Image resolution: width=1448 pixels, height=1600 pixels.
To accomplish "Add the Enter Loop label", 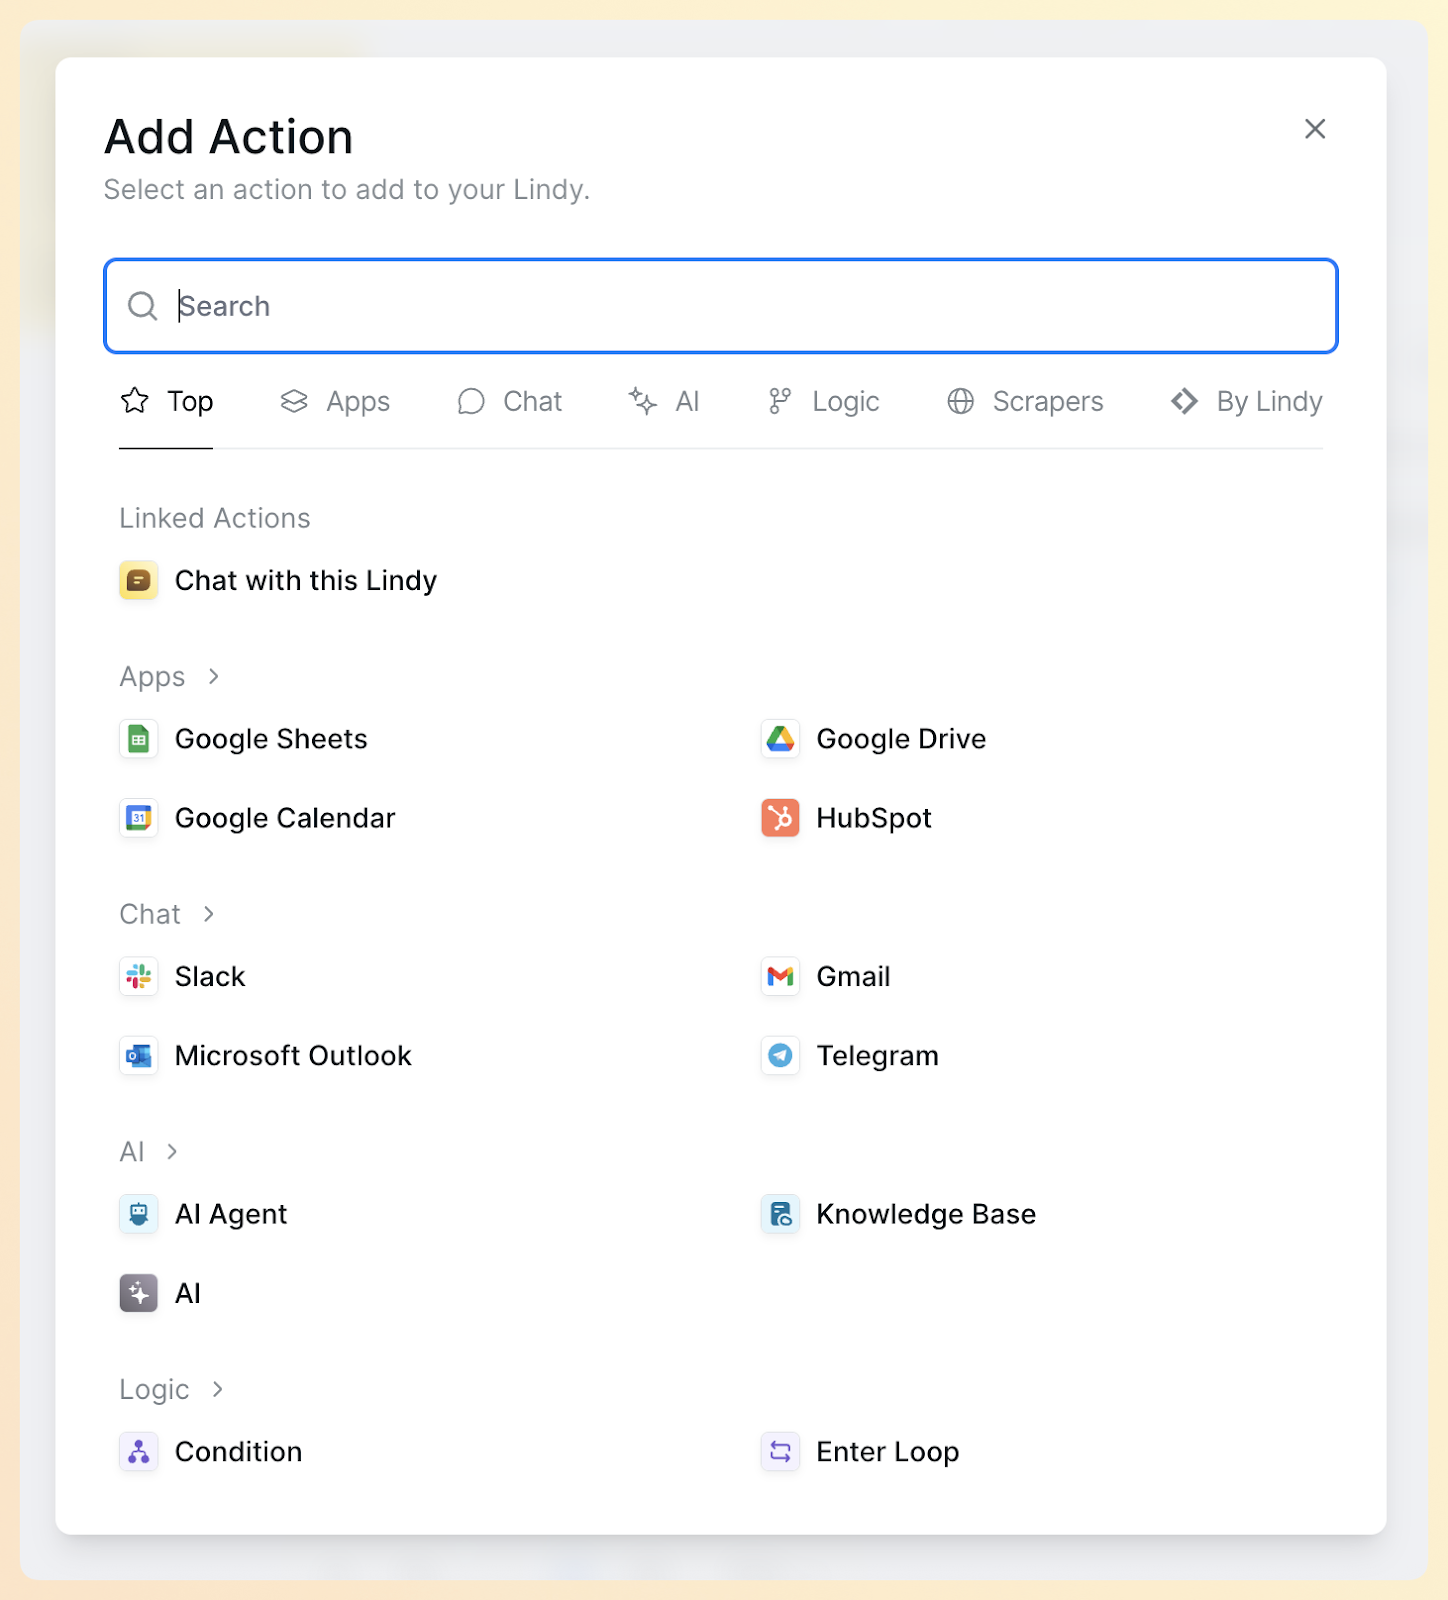I will [x=888, y=1453].
